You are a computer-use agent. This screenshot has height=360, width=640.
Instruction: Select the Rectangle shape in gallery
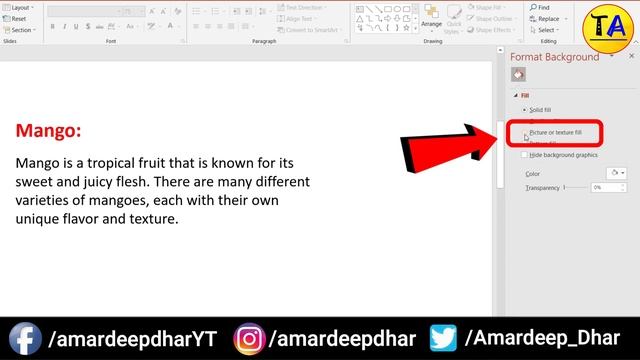[x=388, y=9]
